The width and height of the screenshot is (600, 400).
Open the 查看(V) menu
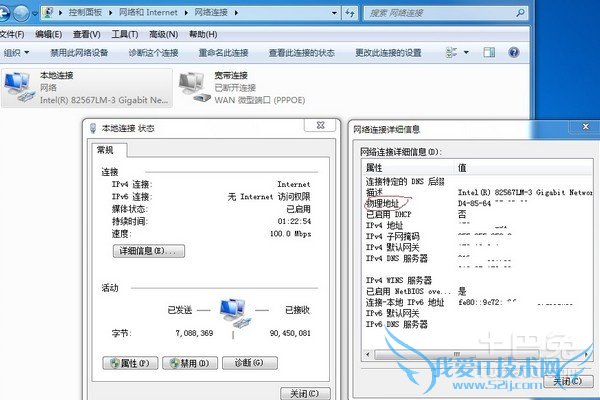[x=86, y=34]
